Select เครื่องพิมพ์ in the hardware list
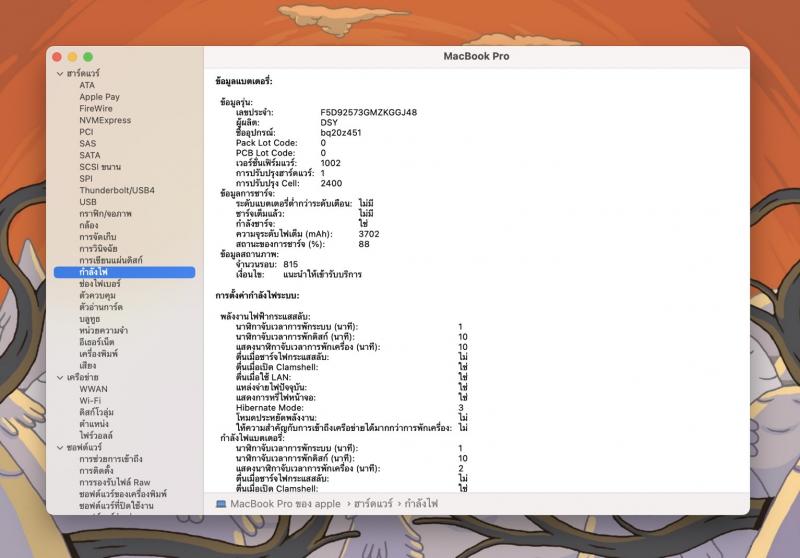 coord(98,354)
